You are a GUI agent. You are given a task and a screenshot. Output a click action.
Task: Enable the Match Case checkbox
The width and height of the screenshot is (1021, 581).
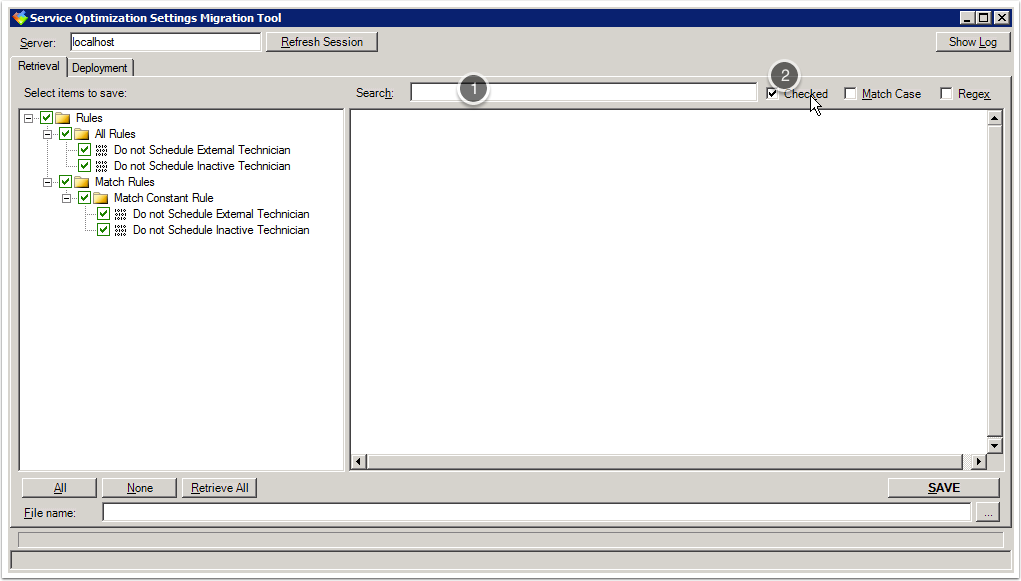pyautogui.click(x=850, y=94)
